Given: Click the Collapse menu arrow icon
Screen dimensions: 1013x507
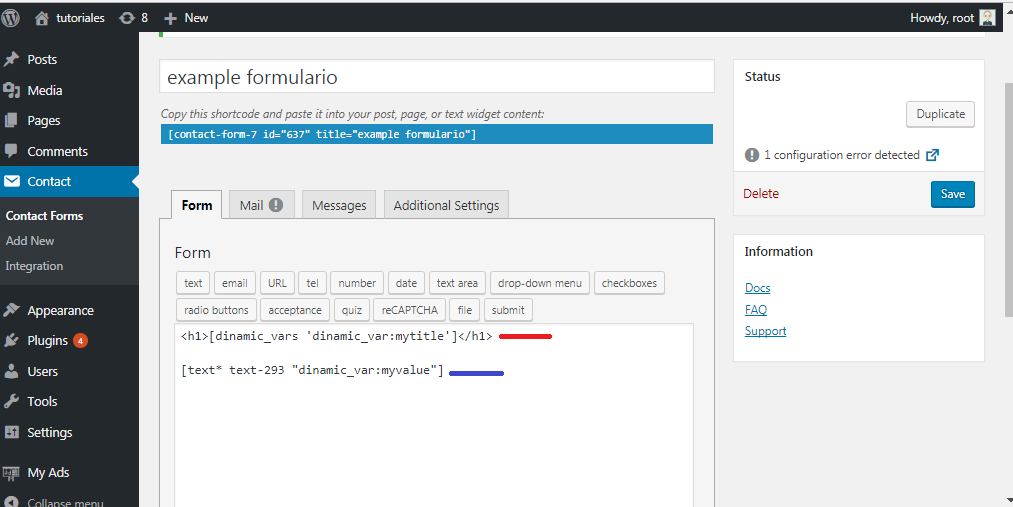Looking at the screenshot, I should 11,502.
